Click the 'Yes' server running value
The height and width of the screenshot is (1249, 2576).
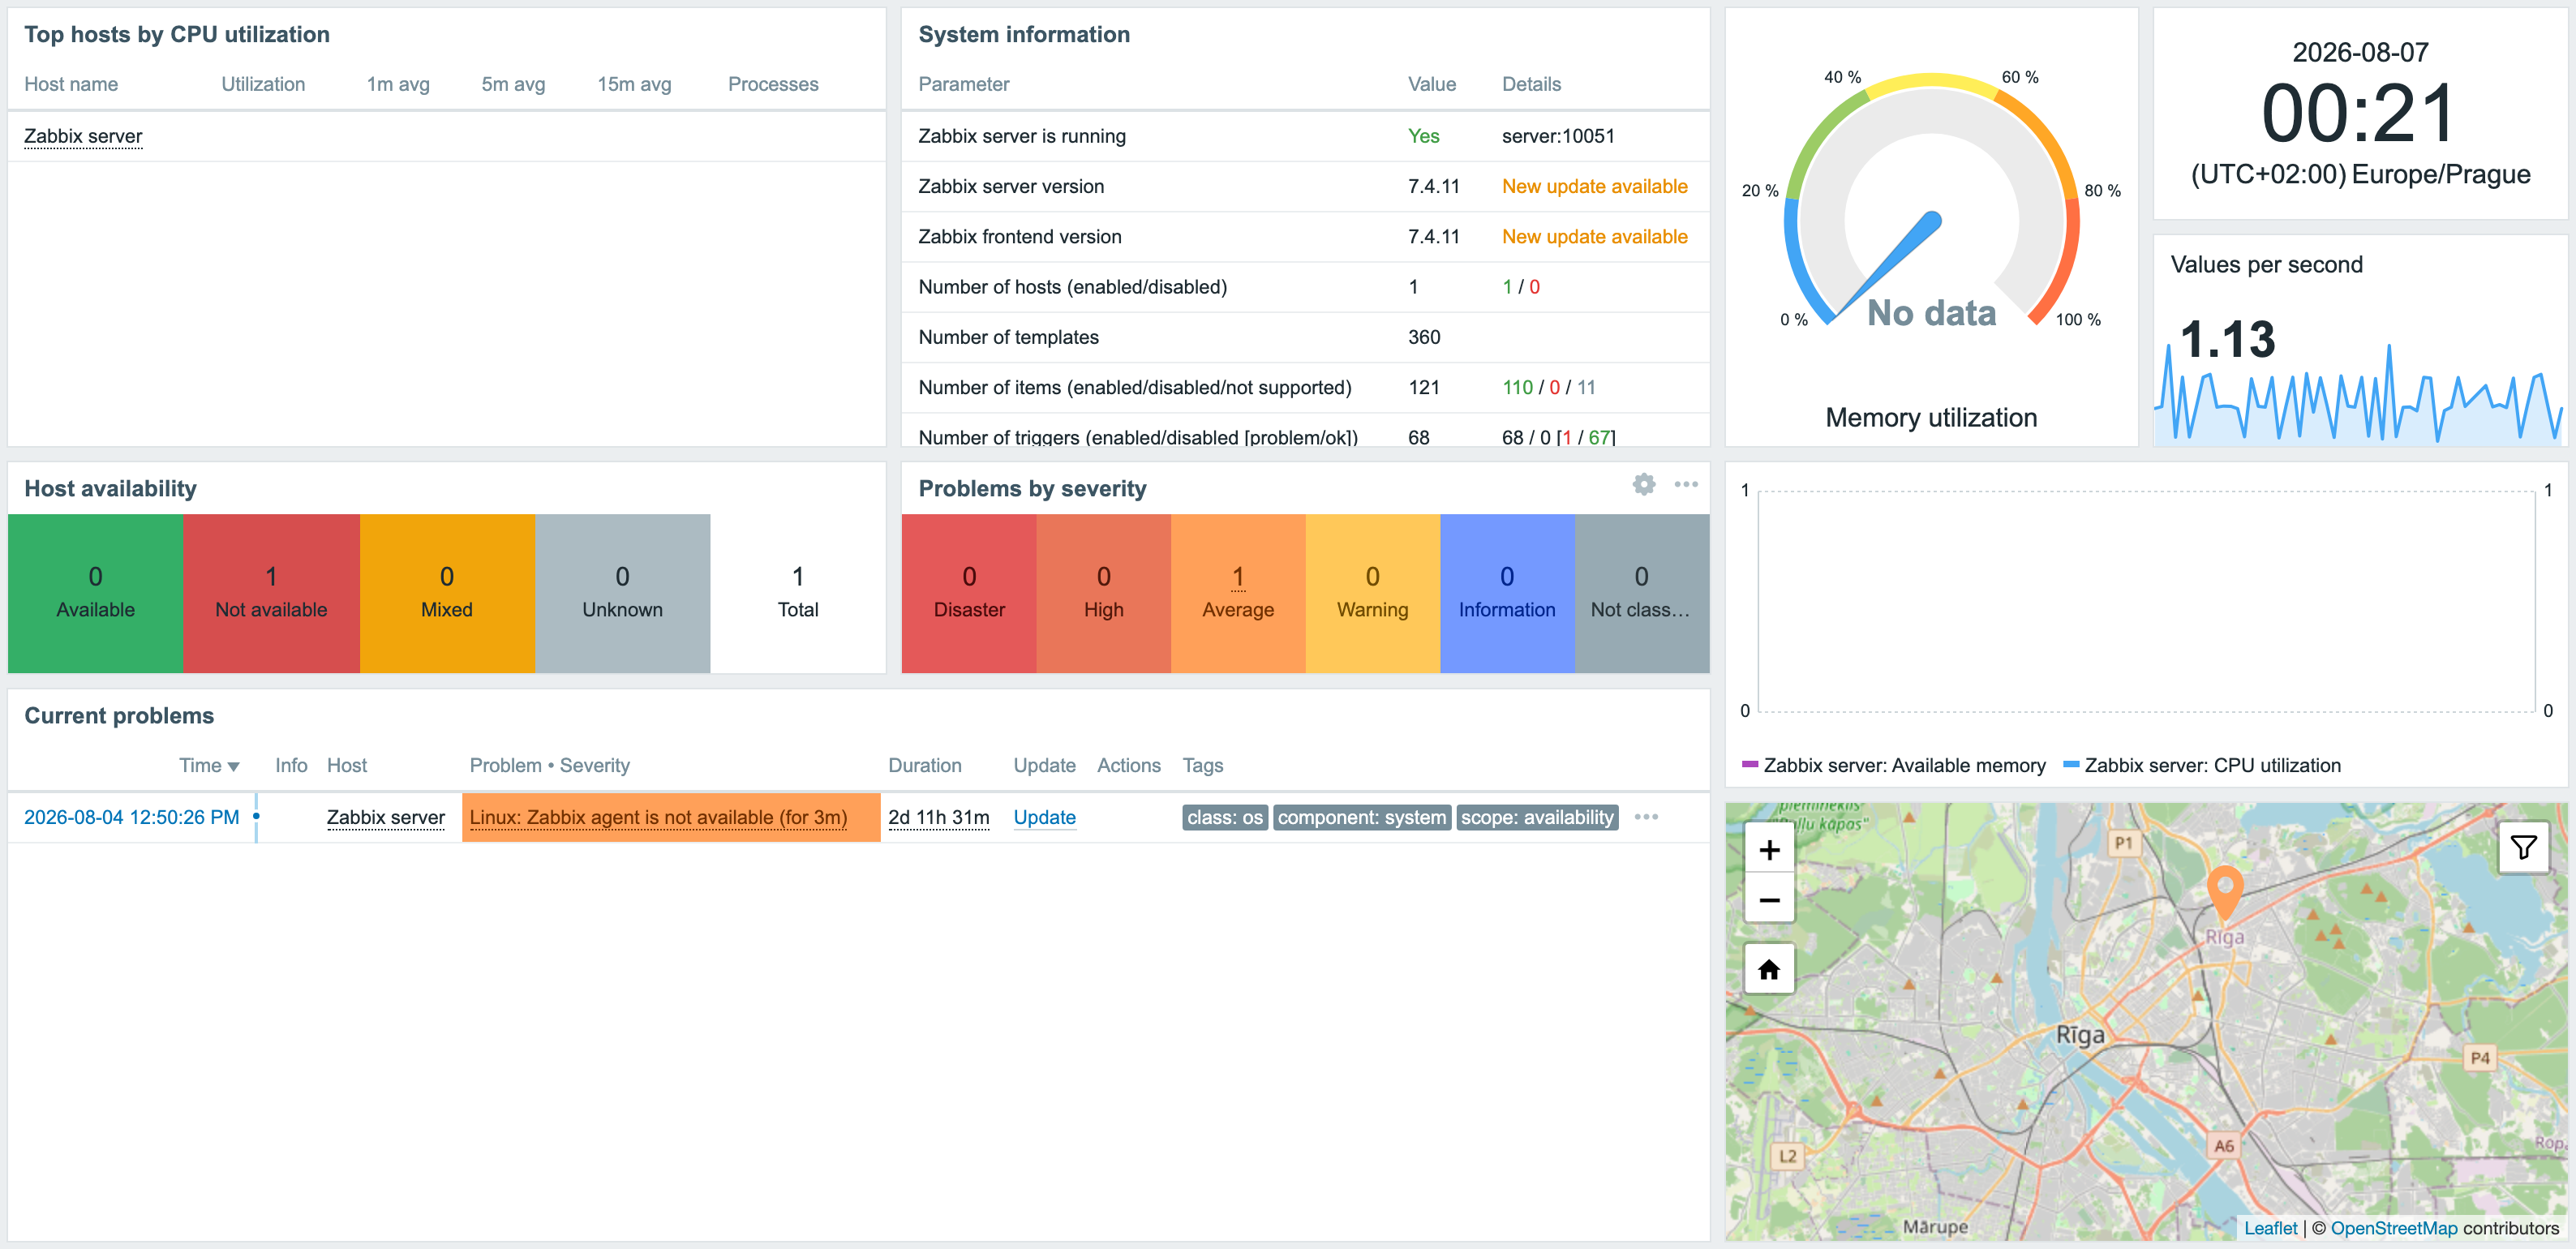point(1423,136)
